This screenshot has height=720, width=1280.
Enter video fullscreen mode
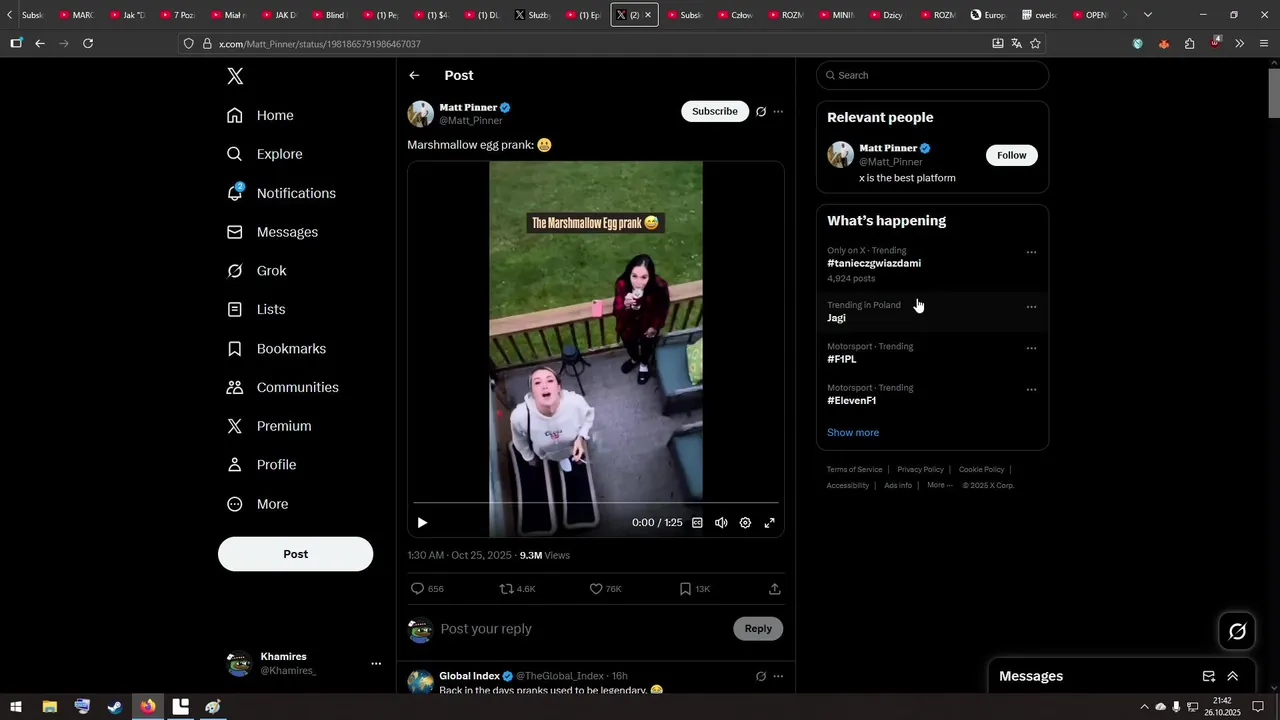point(769,523)
